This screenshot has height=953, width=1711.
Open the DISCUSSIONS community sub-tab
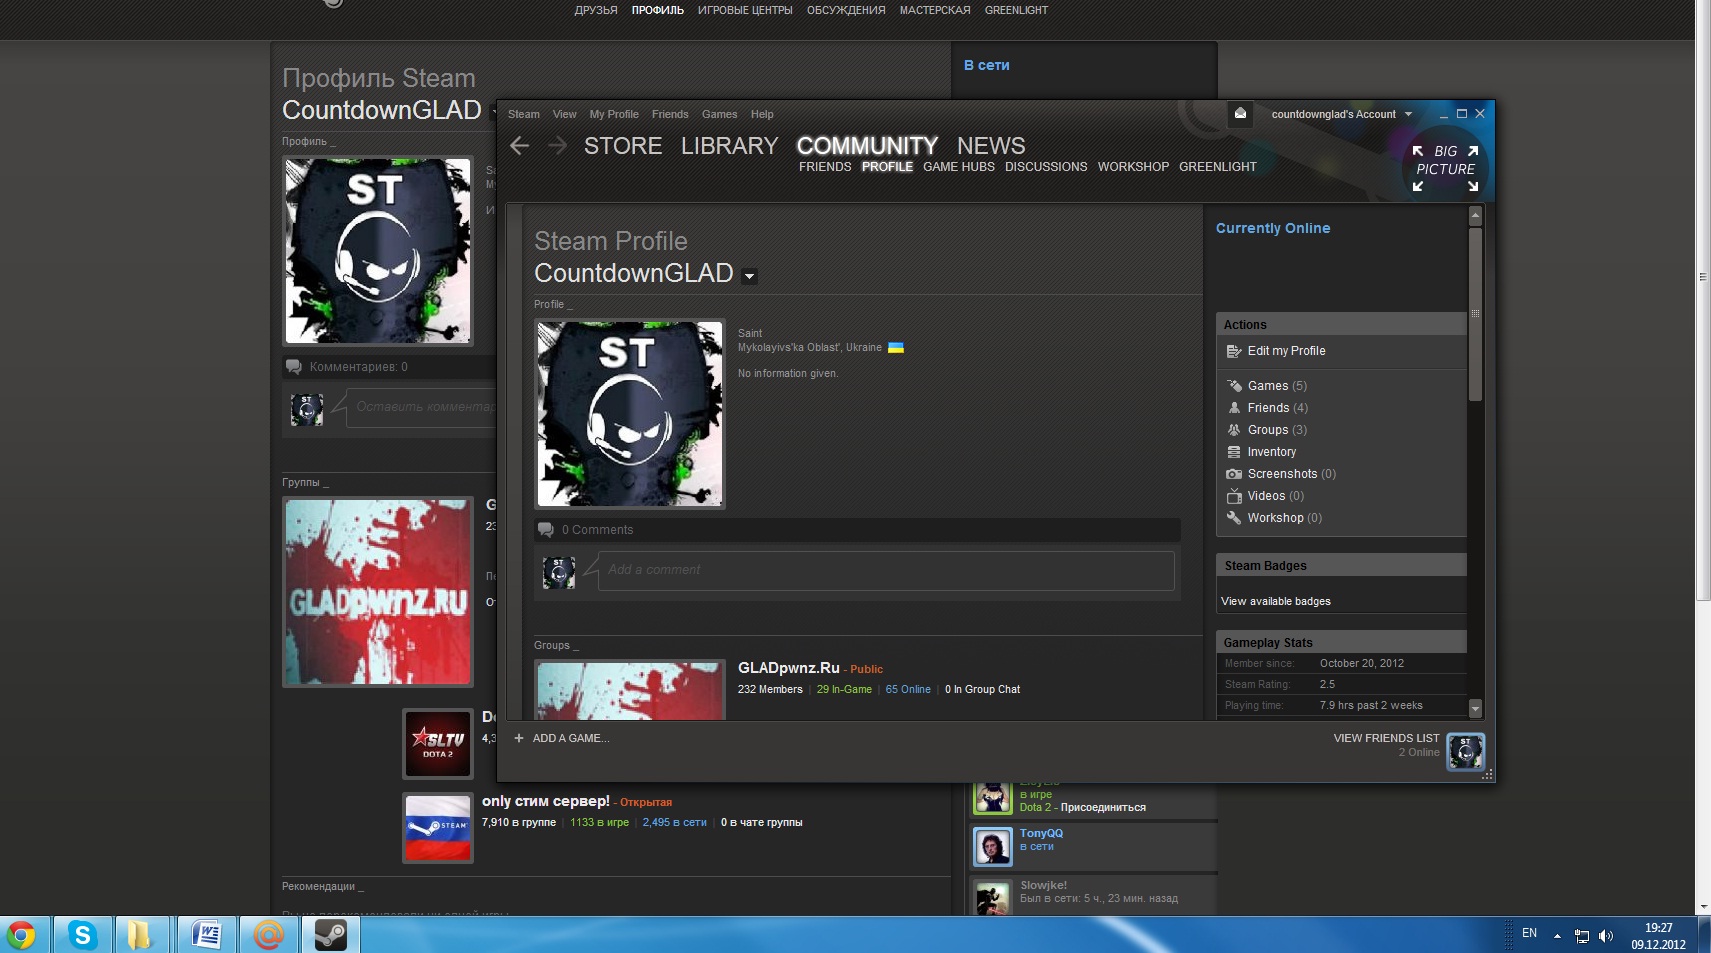point(1045,167)
